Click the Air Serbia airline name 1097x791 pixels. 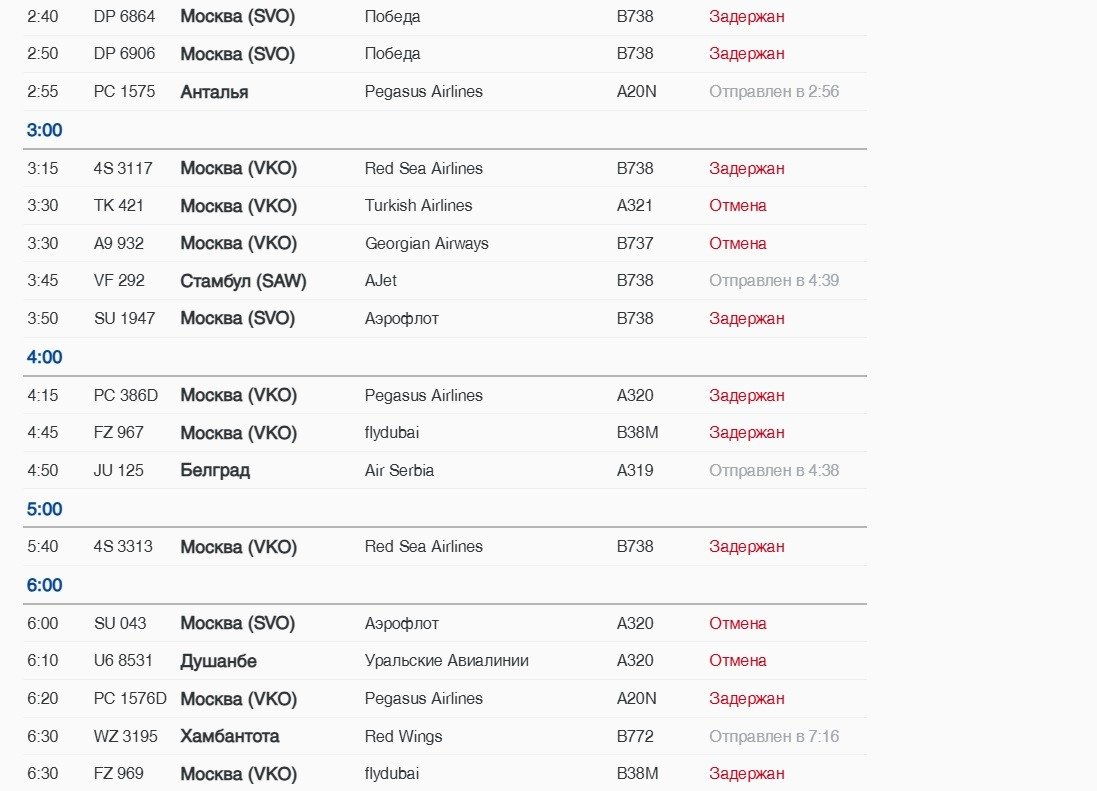point(399,471)
